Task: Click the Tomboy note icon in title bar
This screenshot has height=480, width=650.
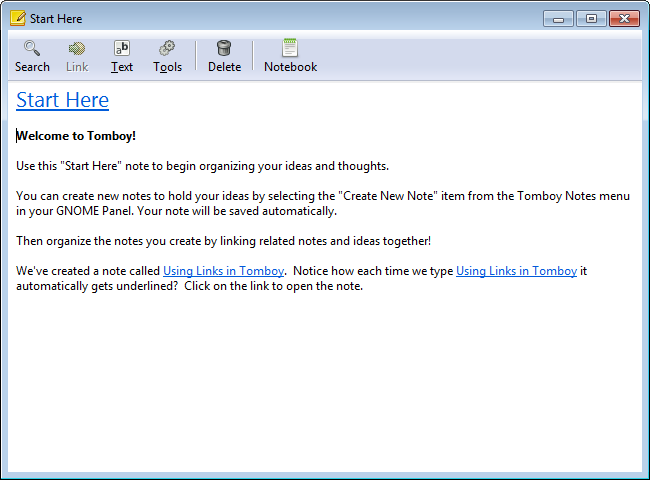Action: (x=18, y=18)
